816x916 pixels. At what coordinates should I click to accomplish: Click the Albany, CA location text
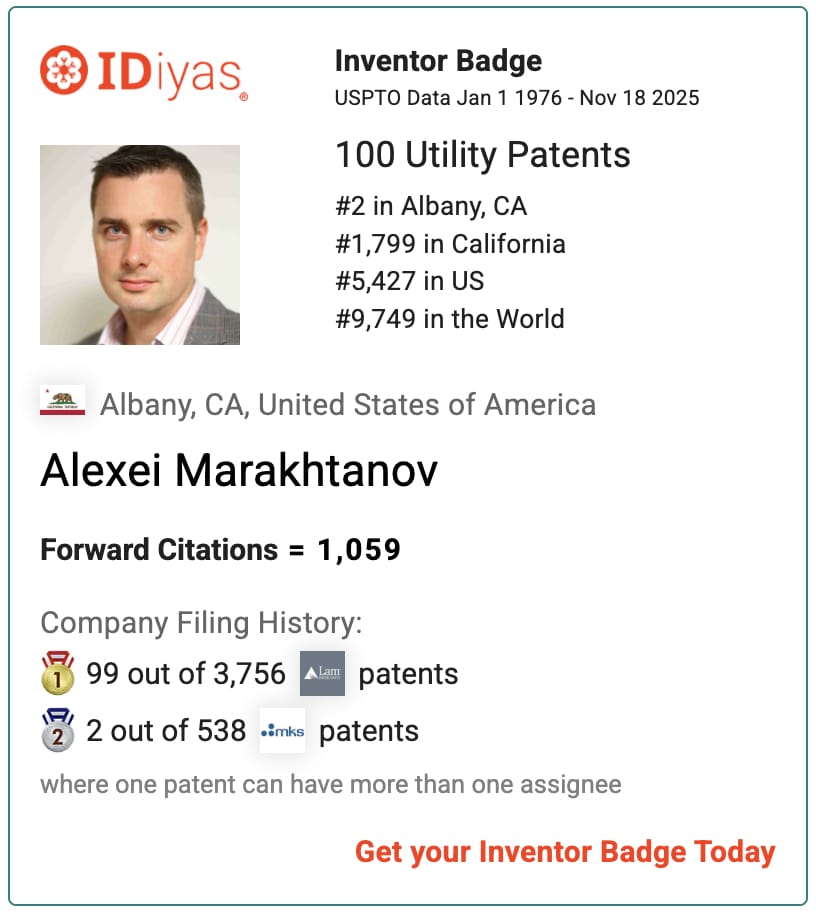click(x=347, y=404)
